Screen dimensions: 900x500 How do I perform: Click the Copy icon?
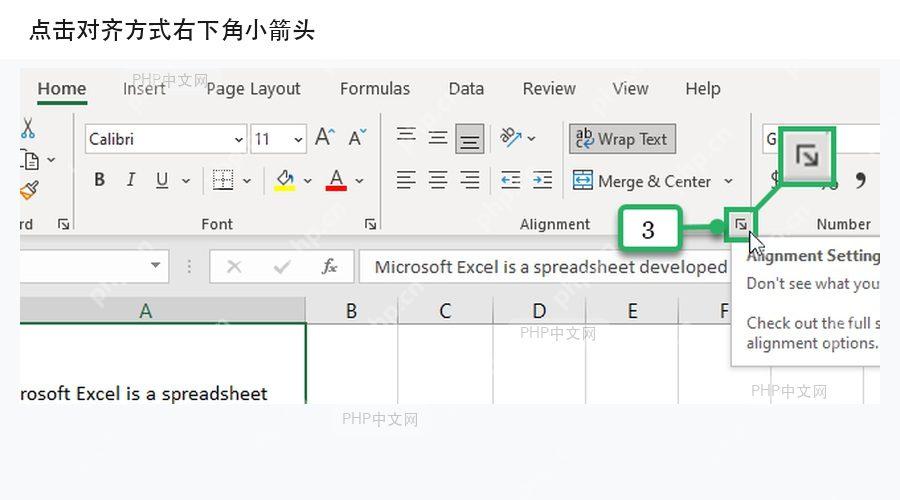(30, 160)
